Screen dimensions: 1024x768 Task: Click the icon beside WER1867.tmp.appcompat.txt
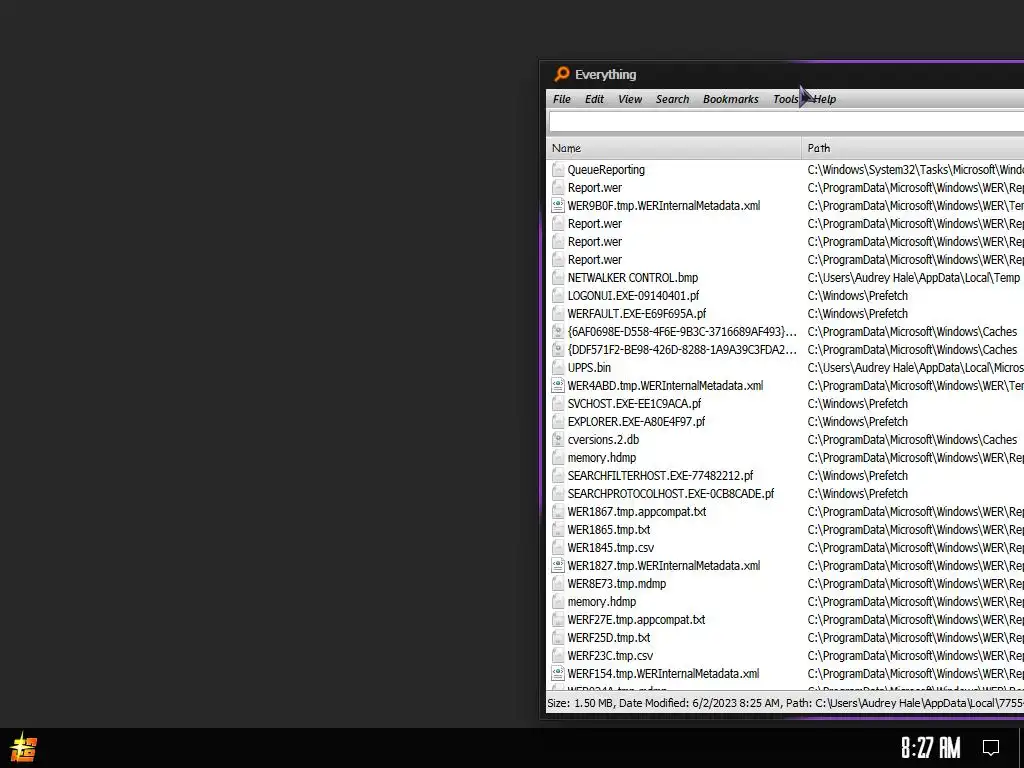[x=558, y=512]
